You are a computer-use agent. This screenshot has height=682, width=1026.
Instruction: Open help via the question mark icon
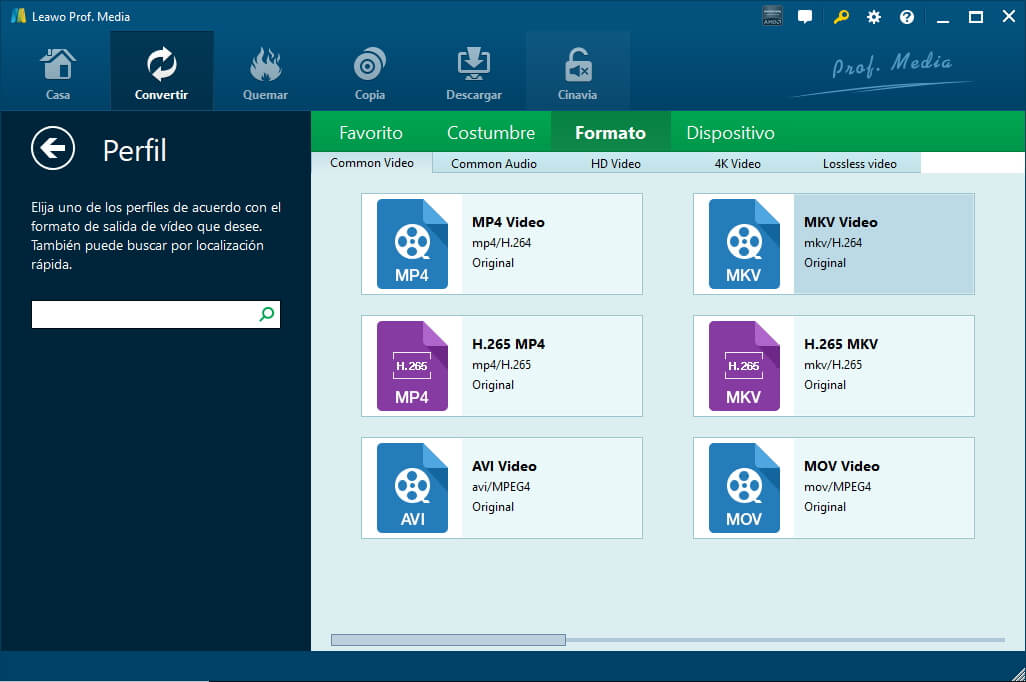907,17
